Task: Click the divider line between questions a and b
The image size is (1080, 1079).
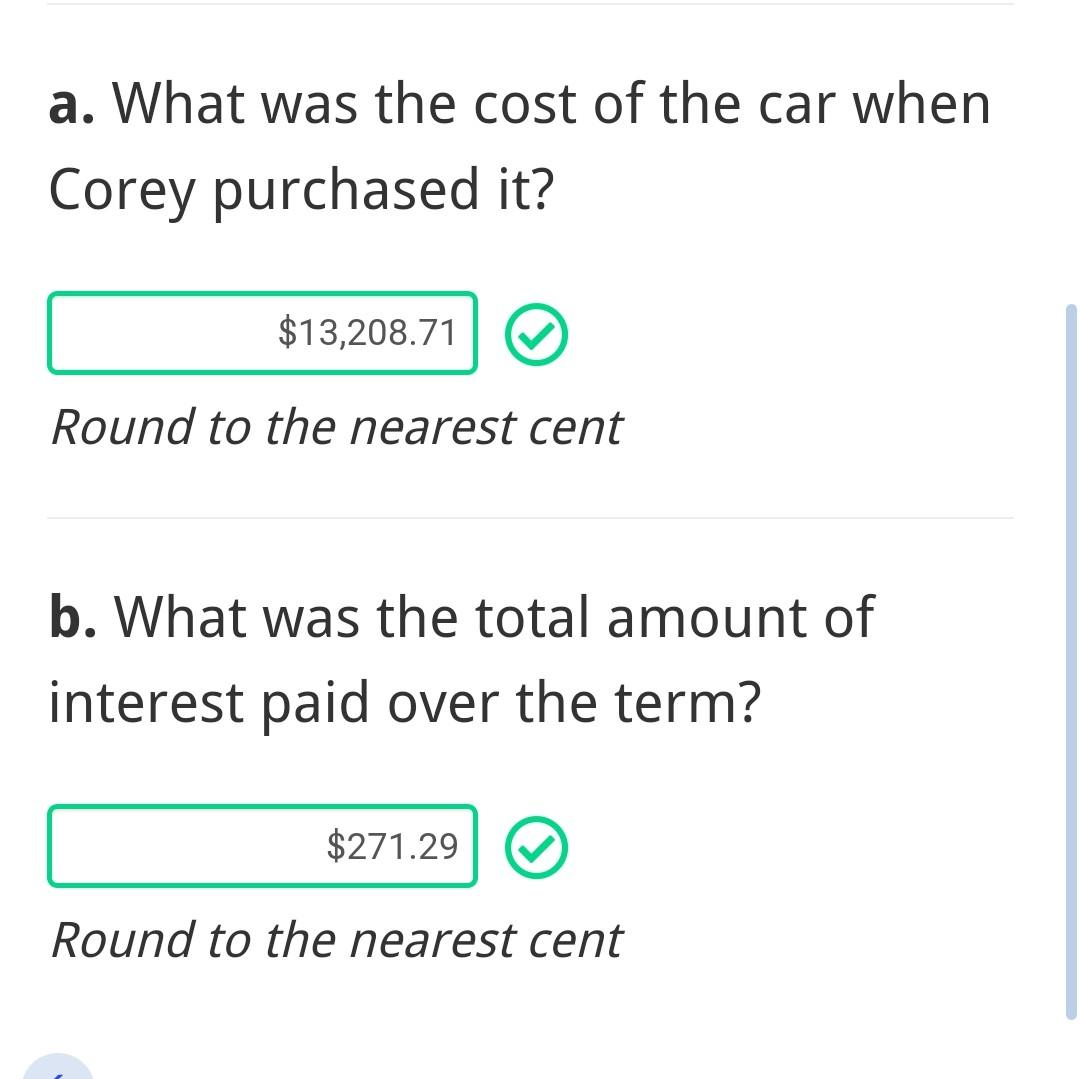Action: click(x=530, y=518)
